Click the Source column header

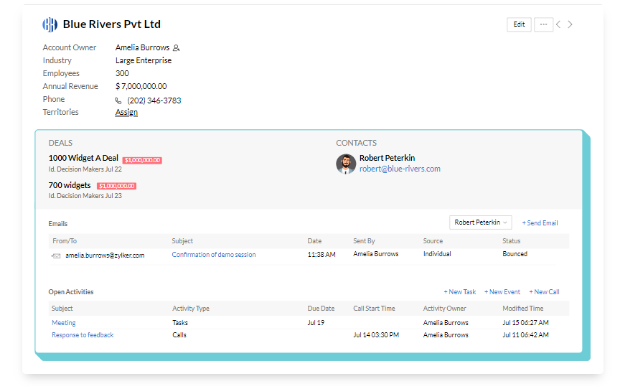point(433,241)
